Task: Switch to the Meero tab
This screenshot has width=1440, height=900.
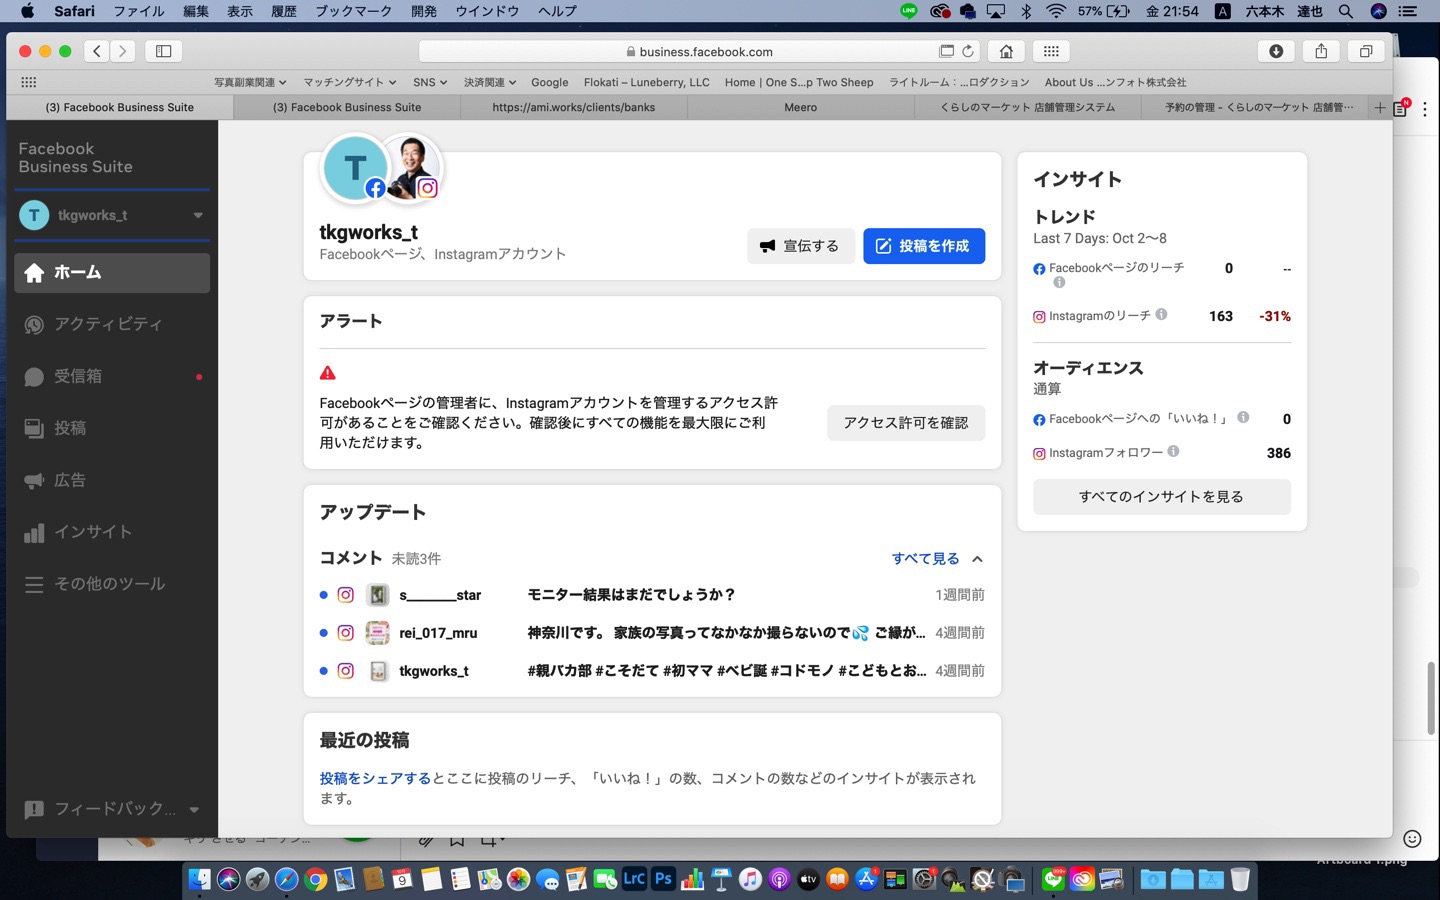Action: [801, 107]
